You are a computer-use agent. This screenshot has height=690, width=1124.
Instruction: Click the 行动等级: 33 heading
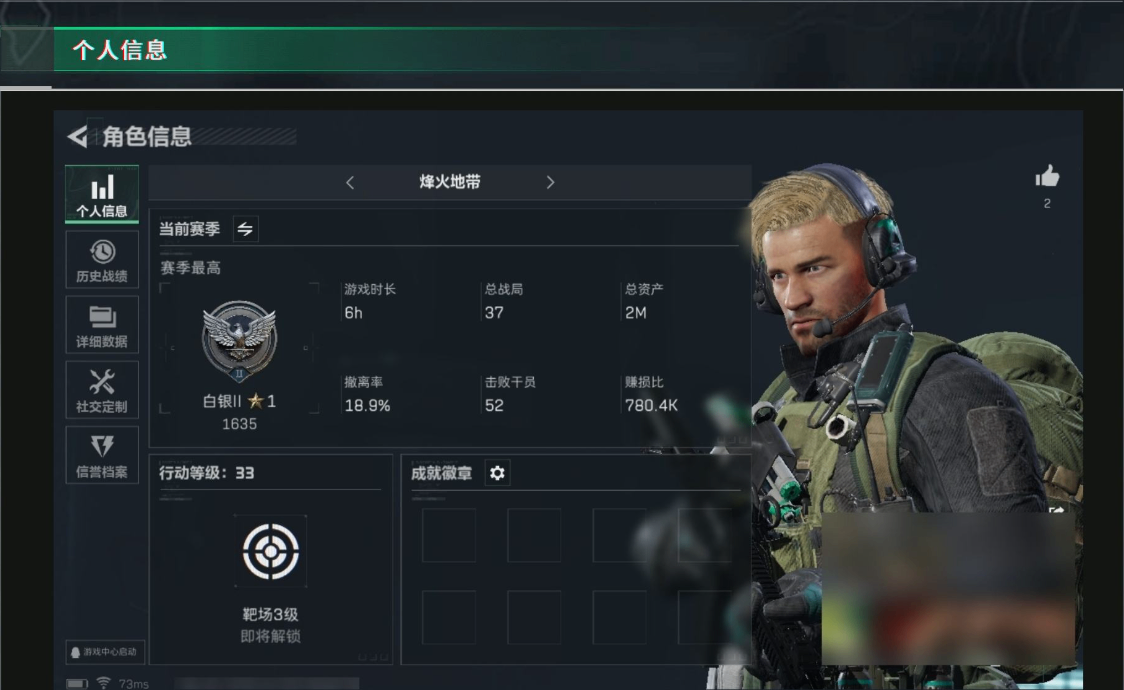pyautogui.click(x=206, y=473)
